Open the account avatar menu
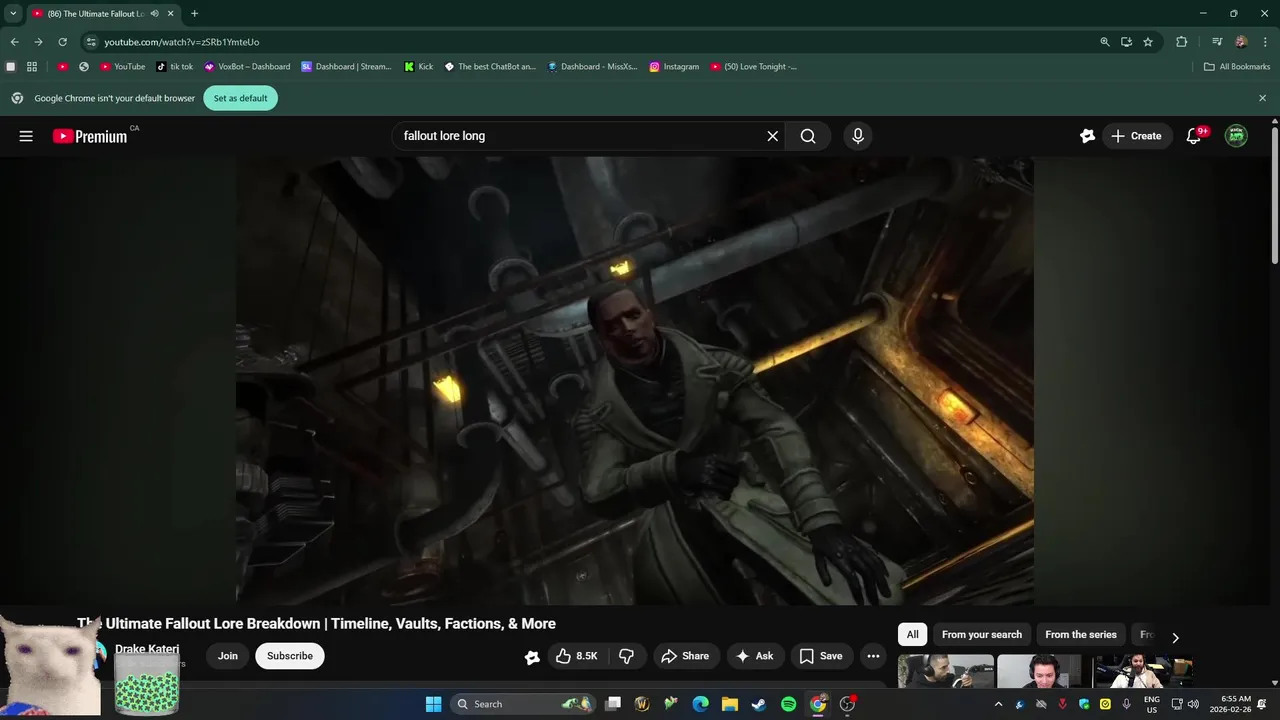 pyautogui.click(x=1237, y=136)
